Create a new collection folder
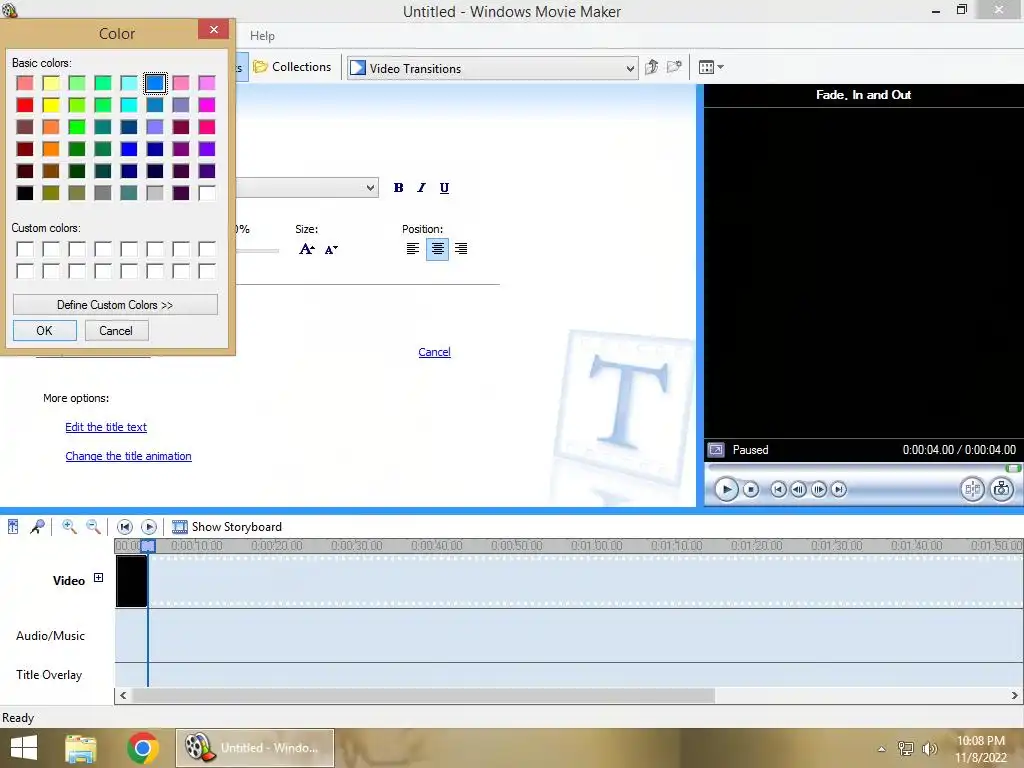This screenshot has height=768, width=1024. tap(674, 67)
